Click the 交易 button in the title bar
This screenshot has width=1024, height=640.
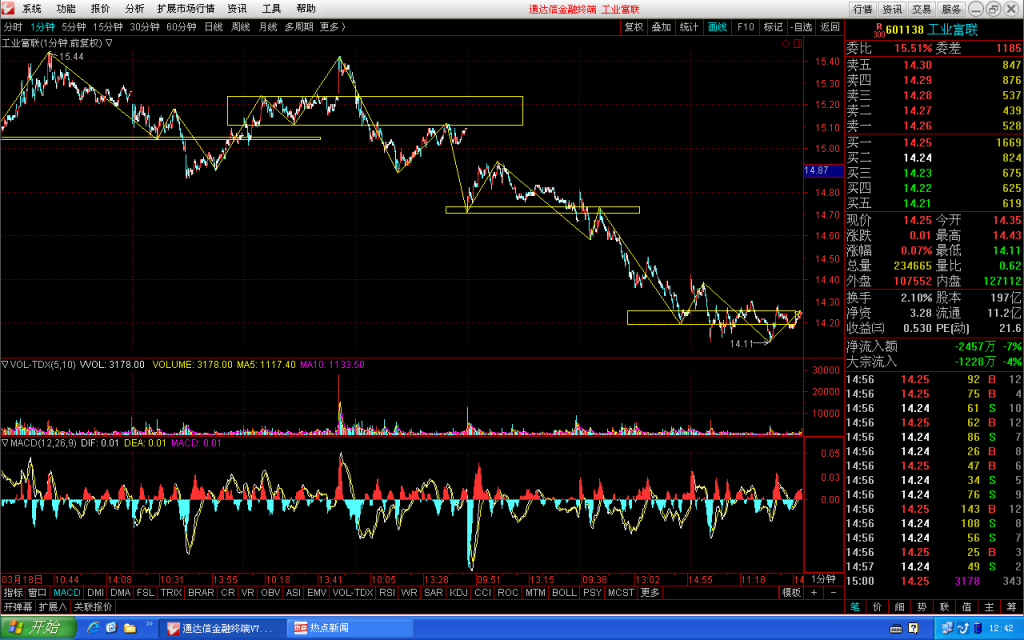pyautogui.click(x=921, y=8)
